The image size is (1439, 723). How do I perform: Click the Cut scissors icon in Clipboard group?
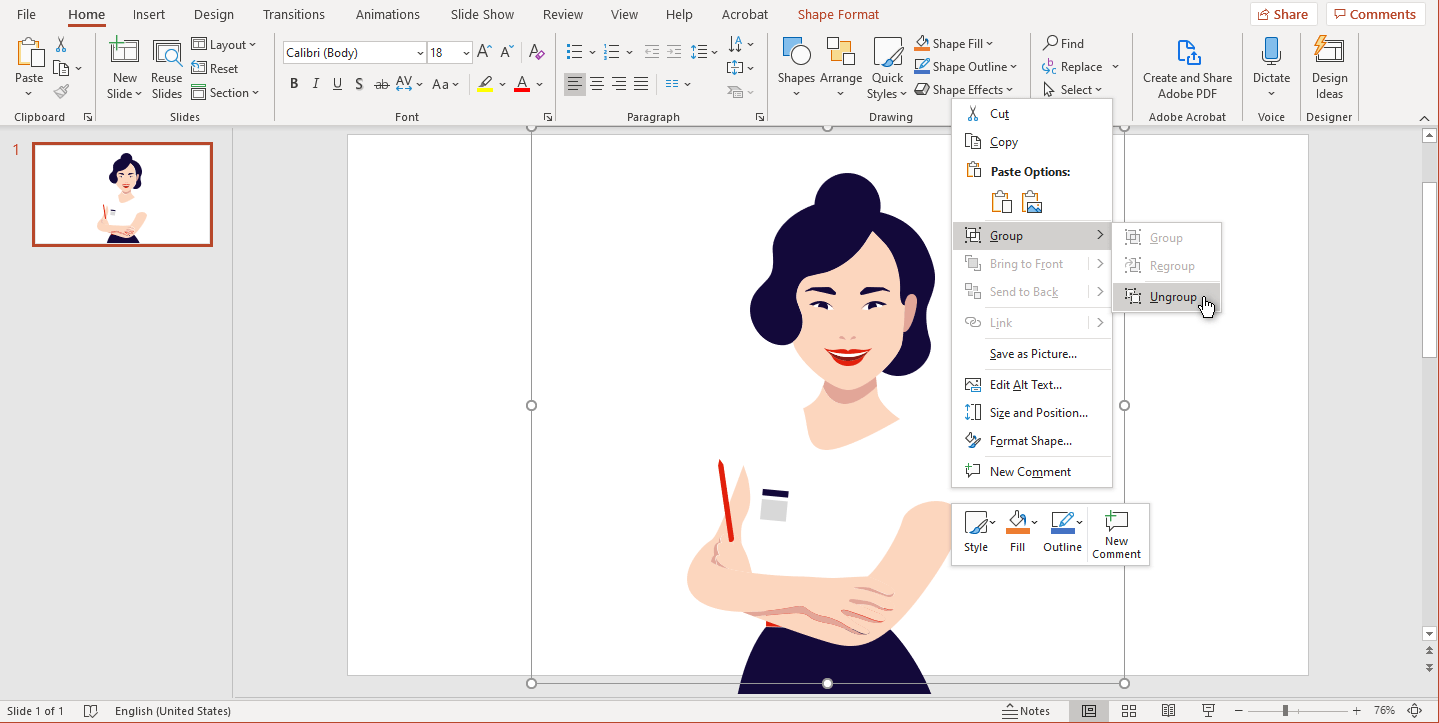click(62, 45)
